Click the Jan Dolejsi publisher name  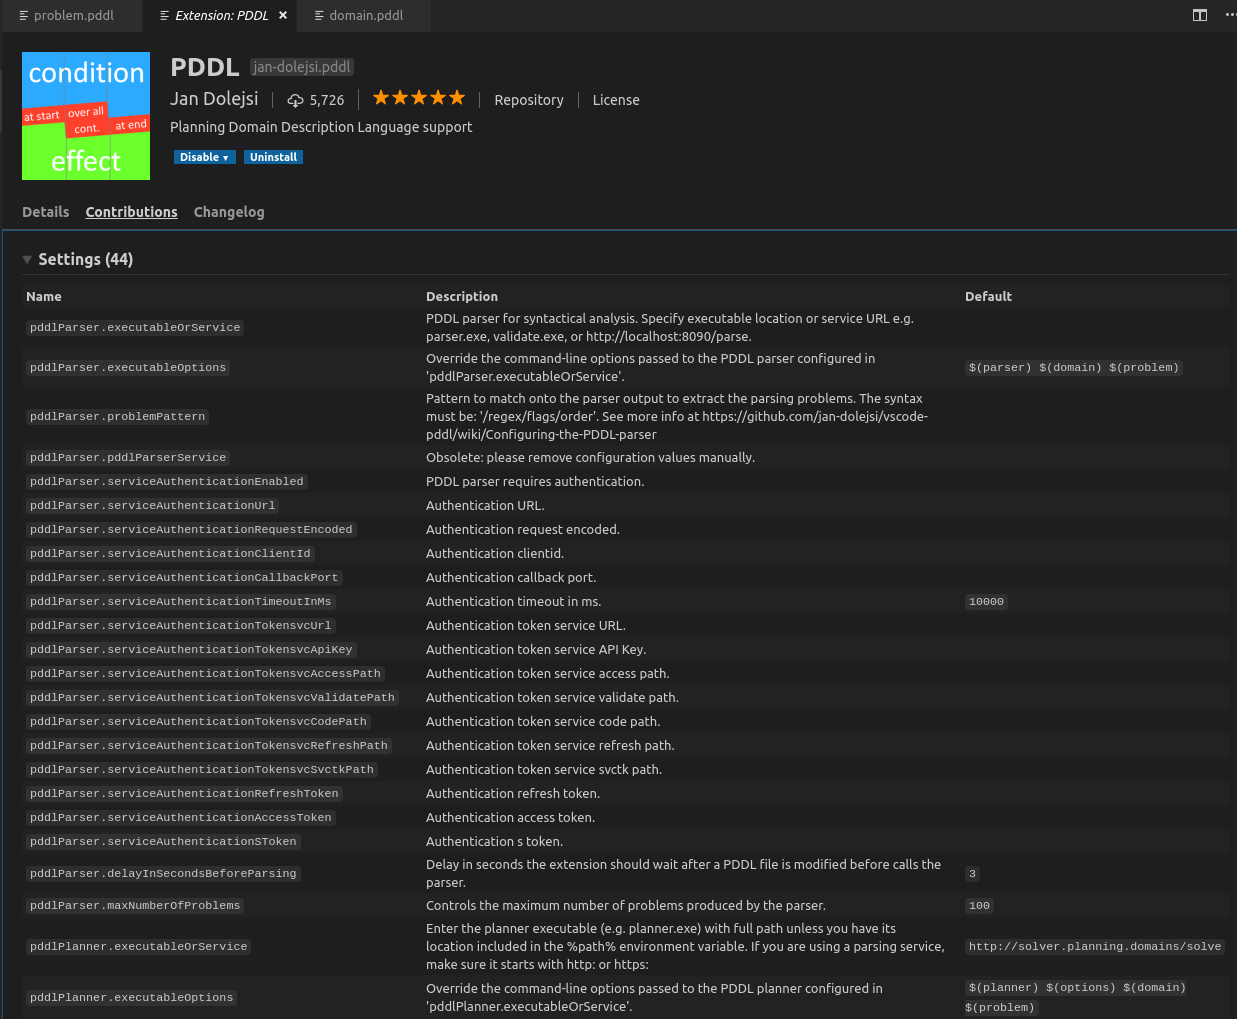214,98
